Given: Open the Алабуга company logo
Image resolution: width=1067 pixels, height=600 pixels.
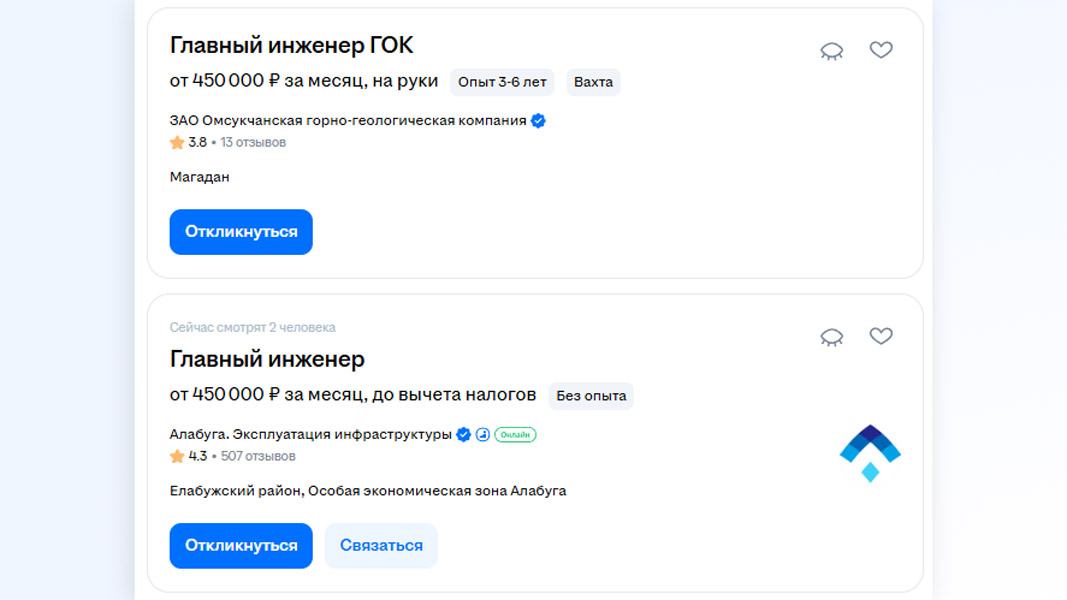Looking at the screenshot, I should click(869, 453).
